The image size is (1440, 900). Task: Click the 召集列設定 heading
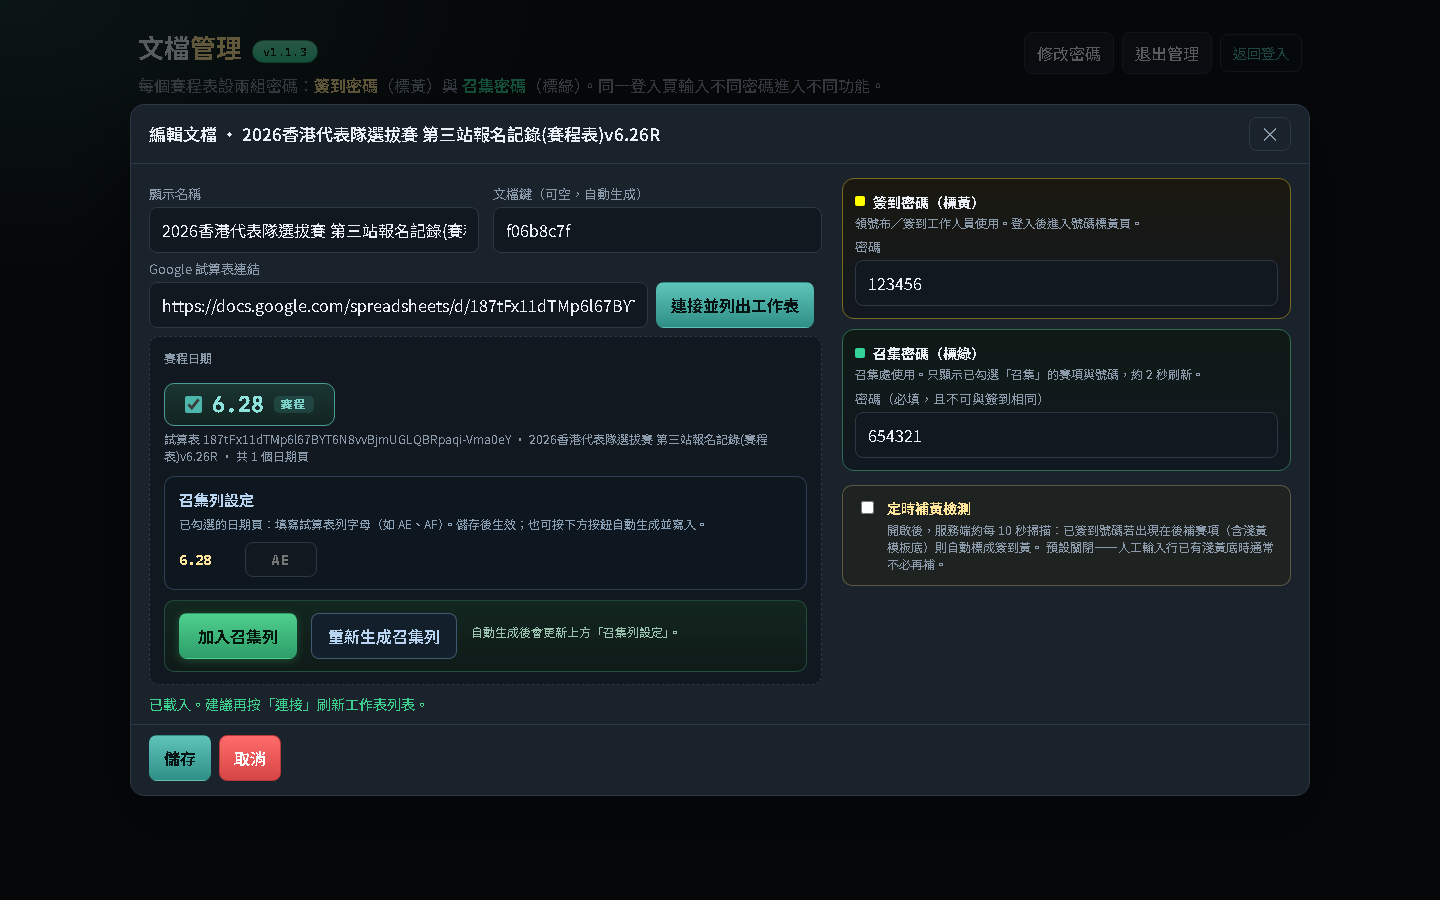[216, 500]
